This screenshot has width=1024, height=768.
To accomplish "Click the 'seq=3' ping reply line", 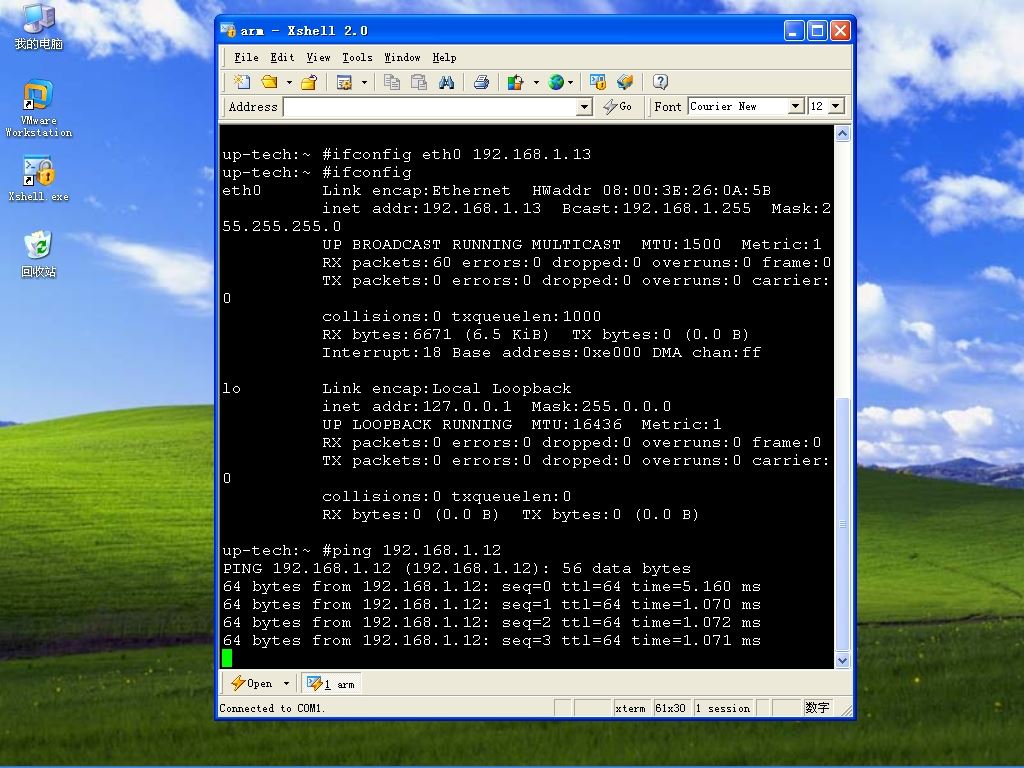I will tap(492, 640).
